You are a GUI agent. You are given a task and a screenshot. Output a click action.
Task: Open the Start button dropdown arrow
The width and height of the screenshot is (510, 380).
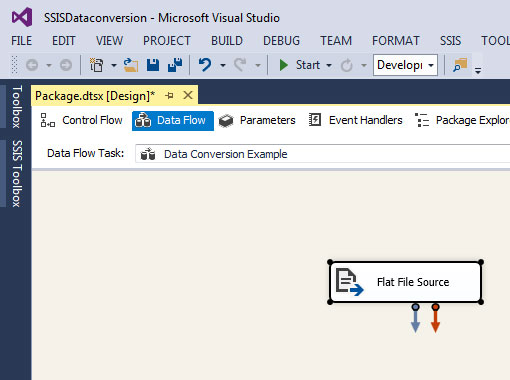pyautogui.click(x=329, y=65)
